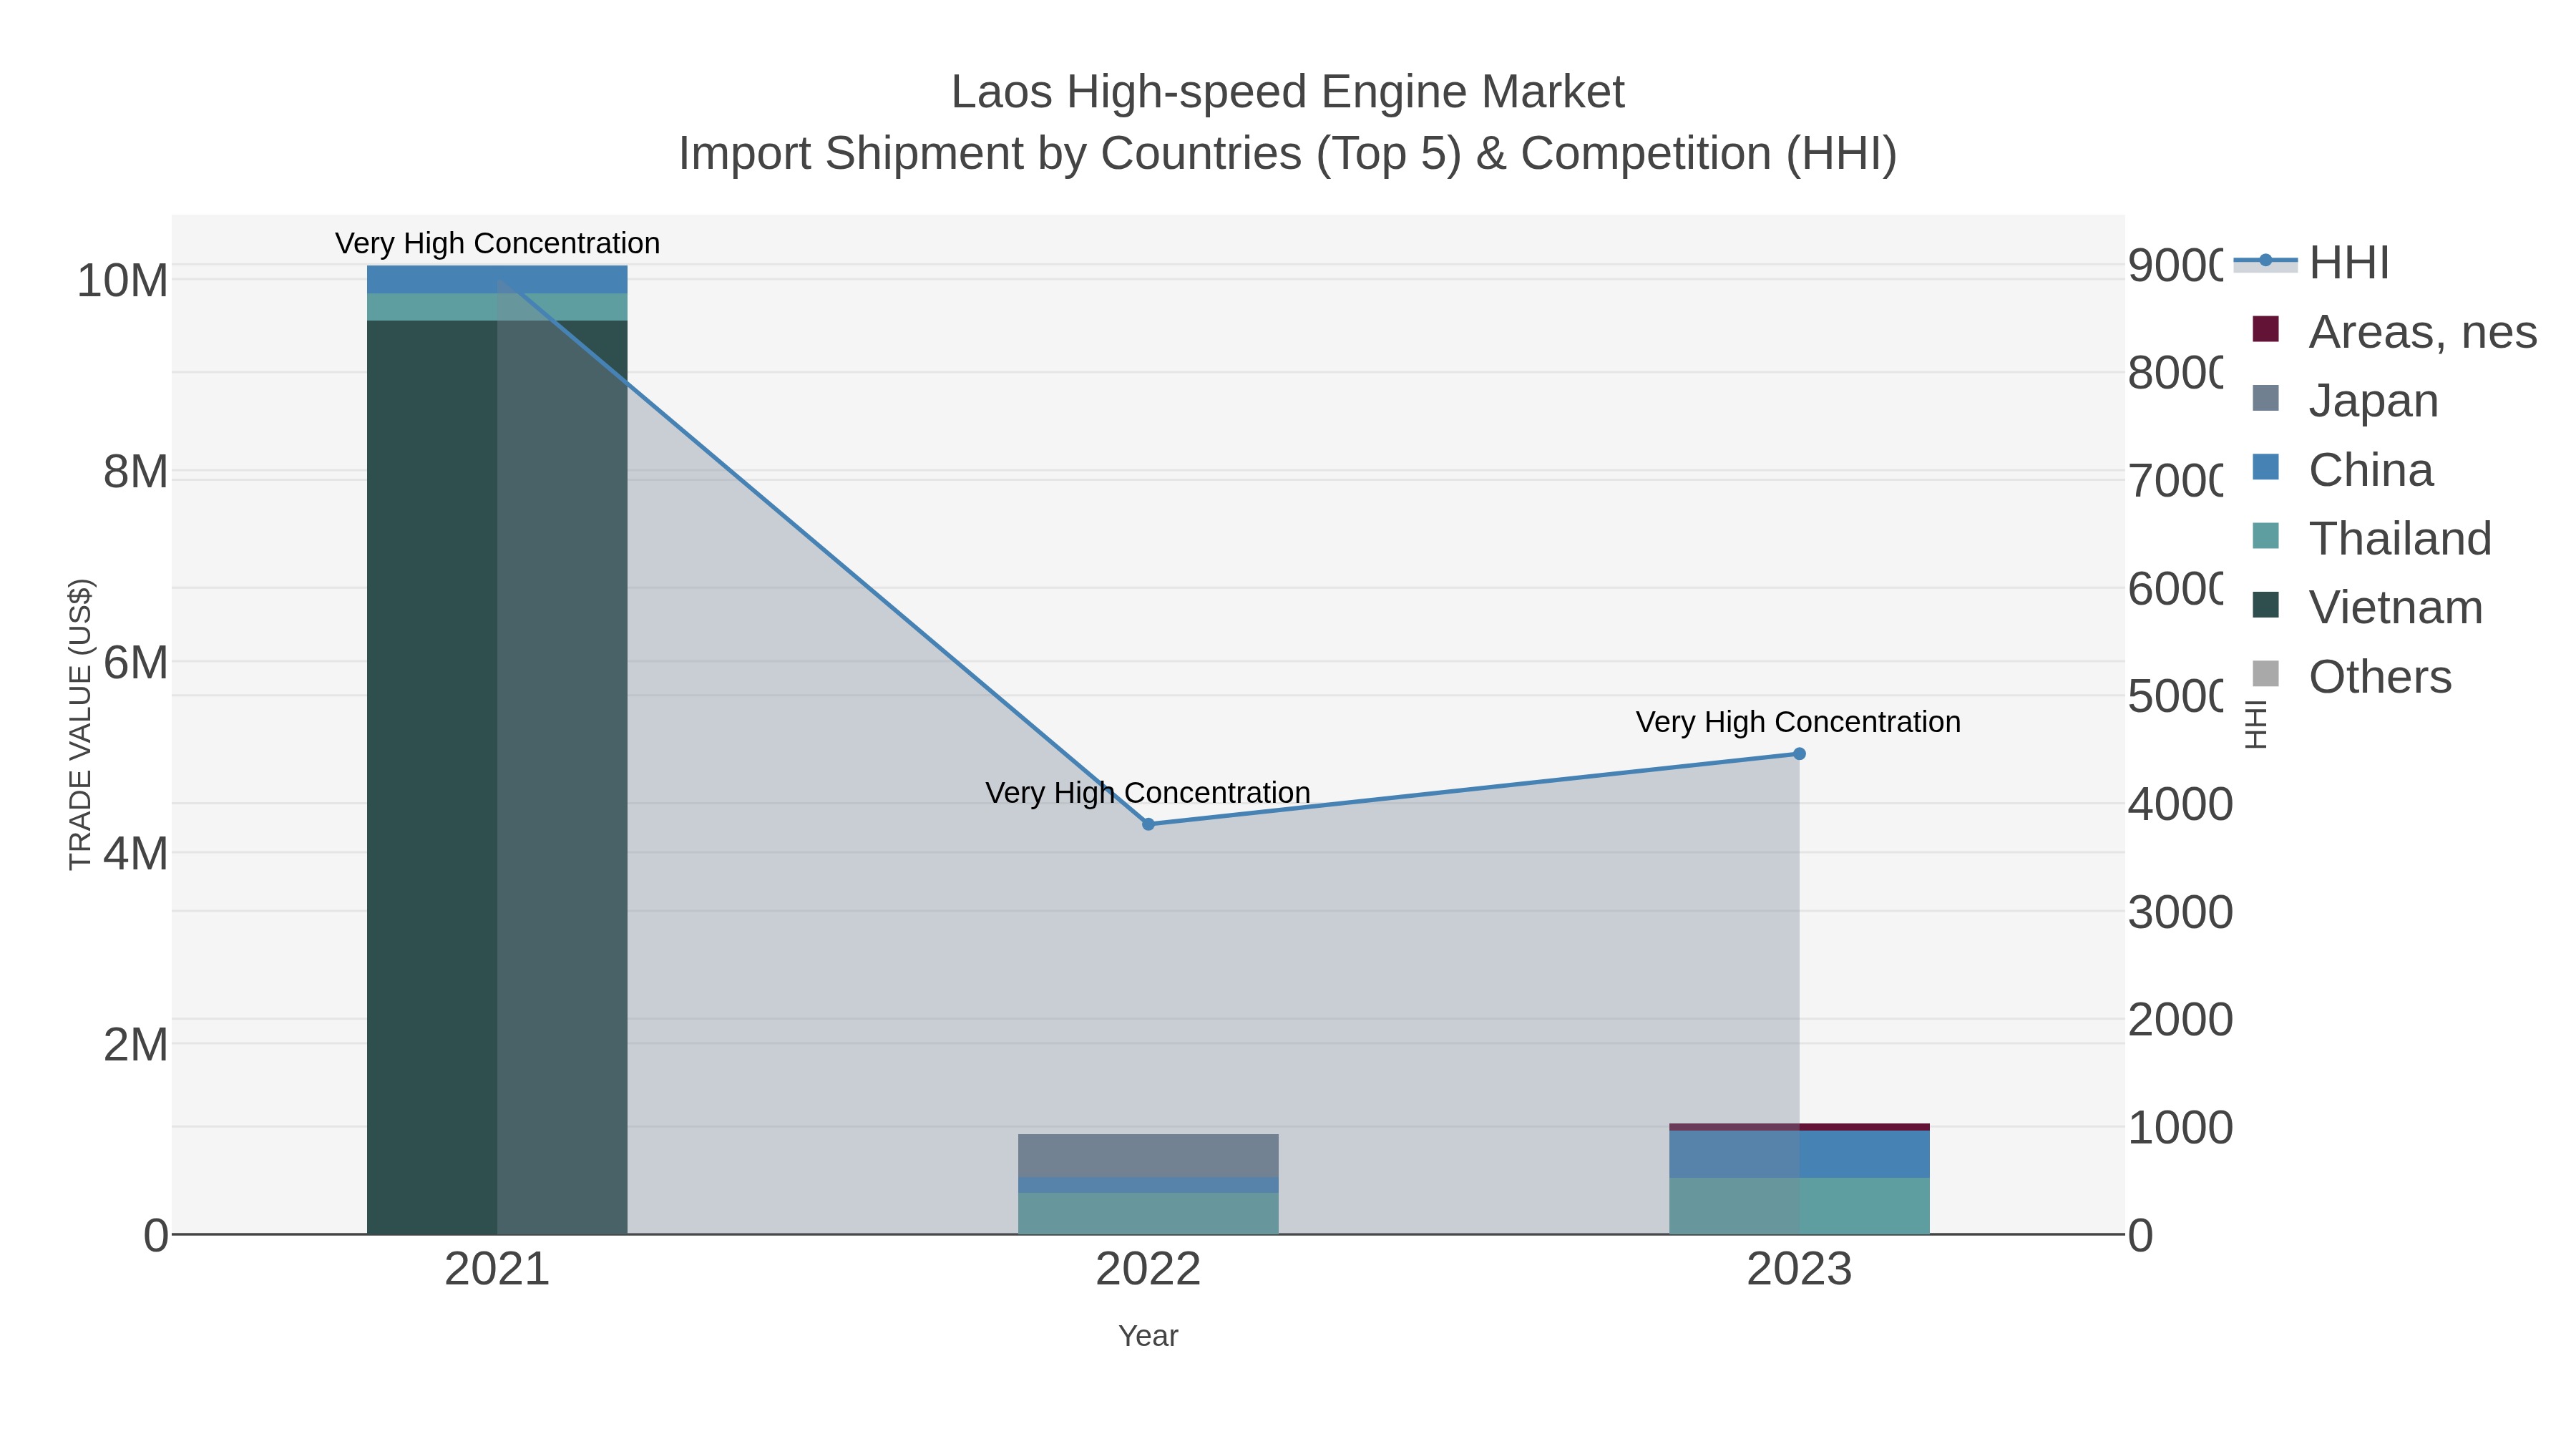Select the China bar segment for 2023
2576x1449 pixels.
[x=1799, y=1154]
